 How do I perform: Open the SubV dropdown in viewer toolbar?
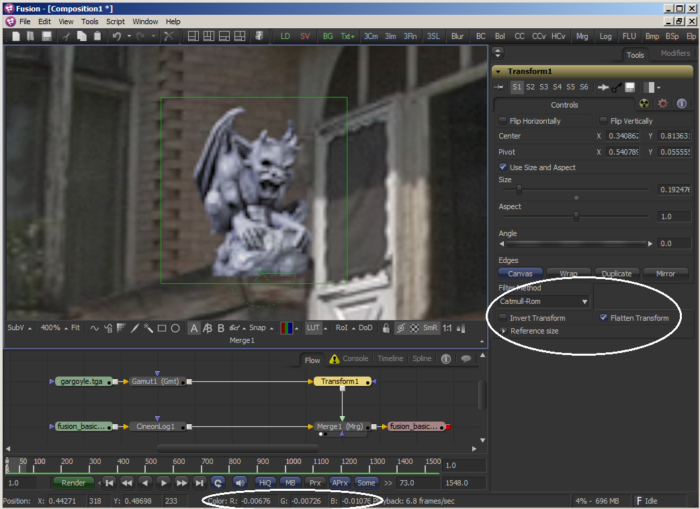(19, 328)
